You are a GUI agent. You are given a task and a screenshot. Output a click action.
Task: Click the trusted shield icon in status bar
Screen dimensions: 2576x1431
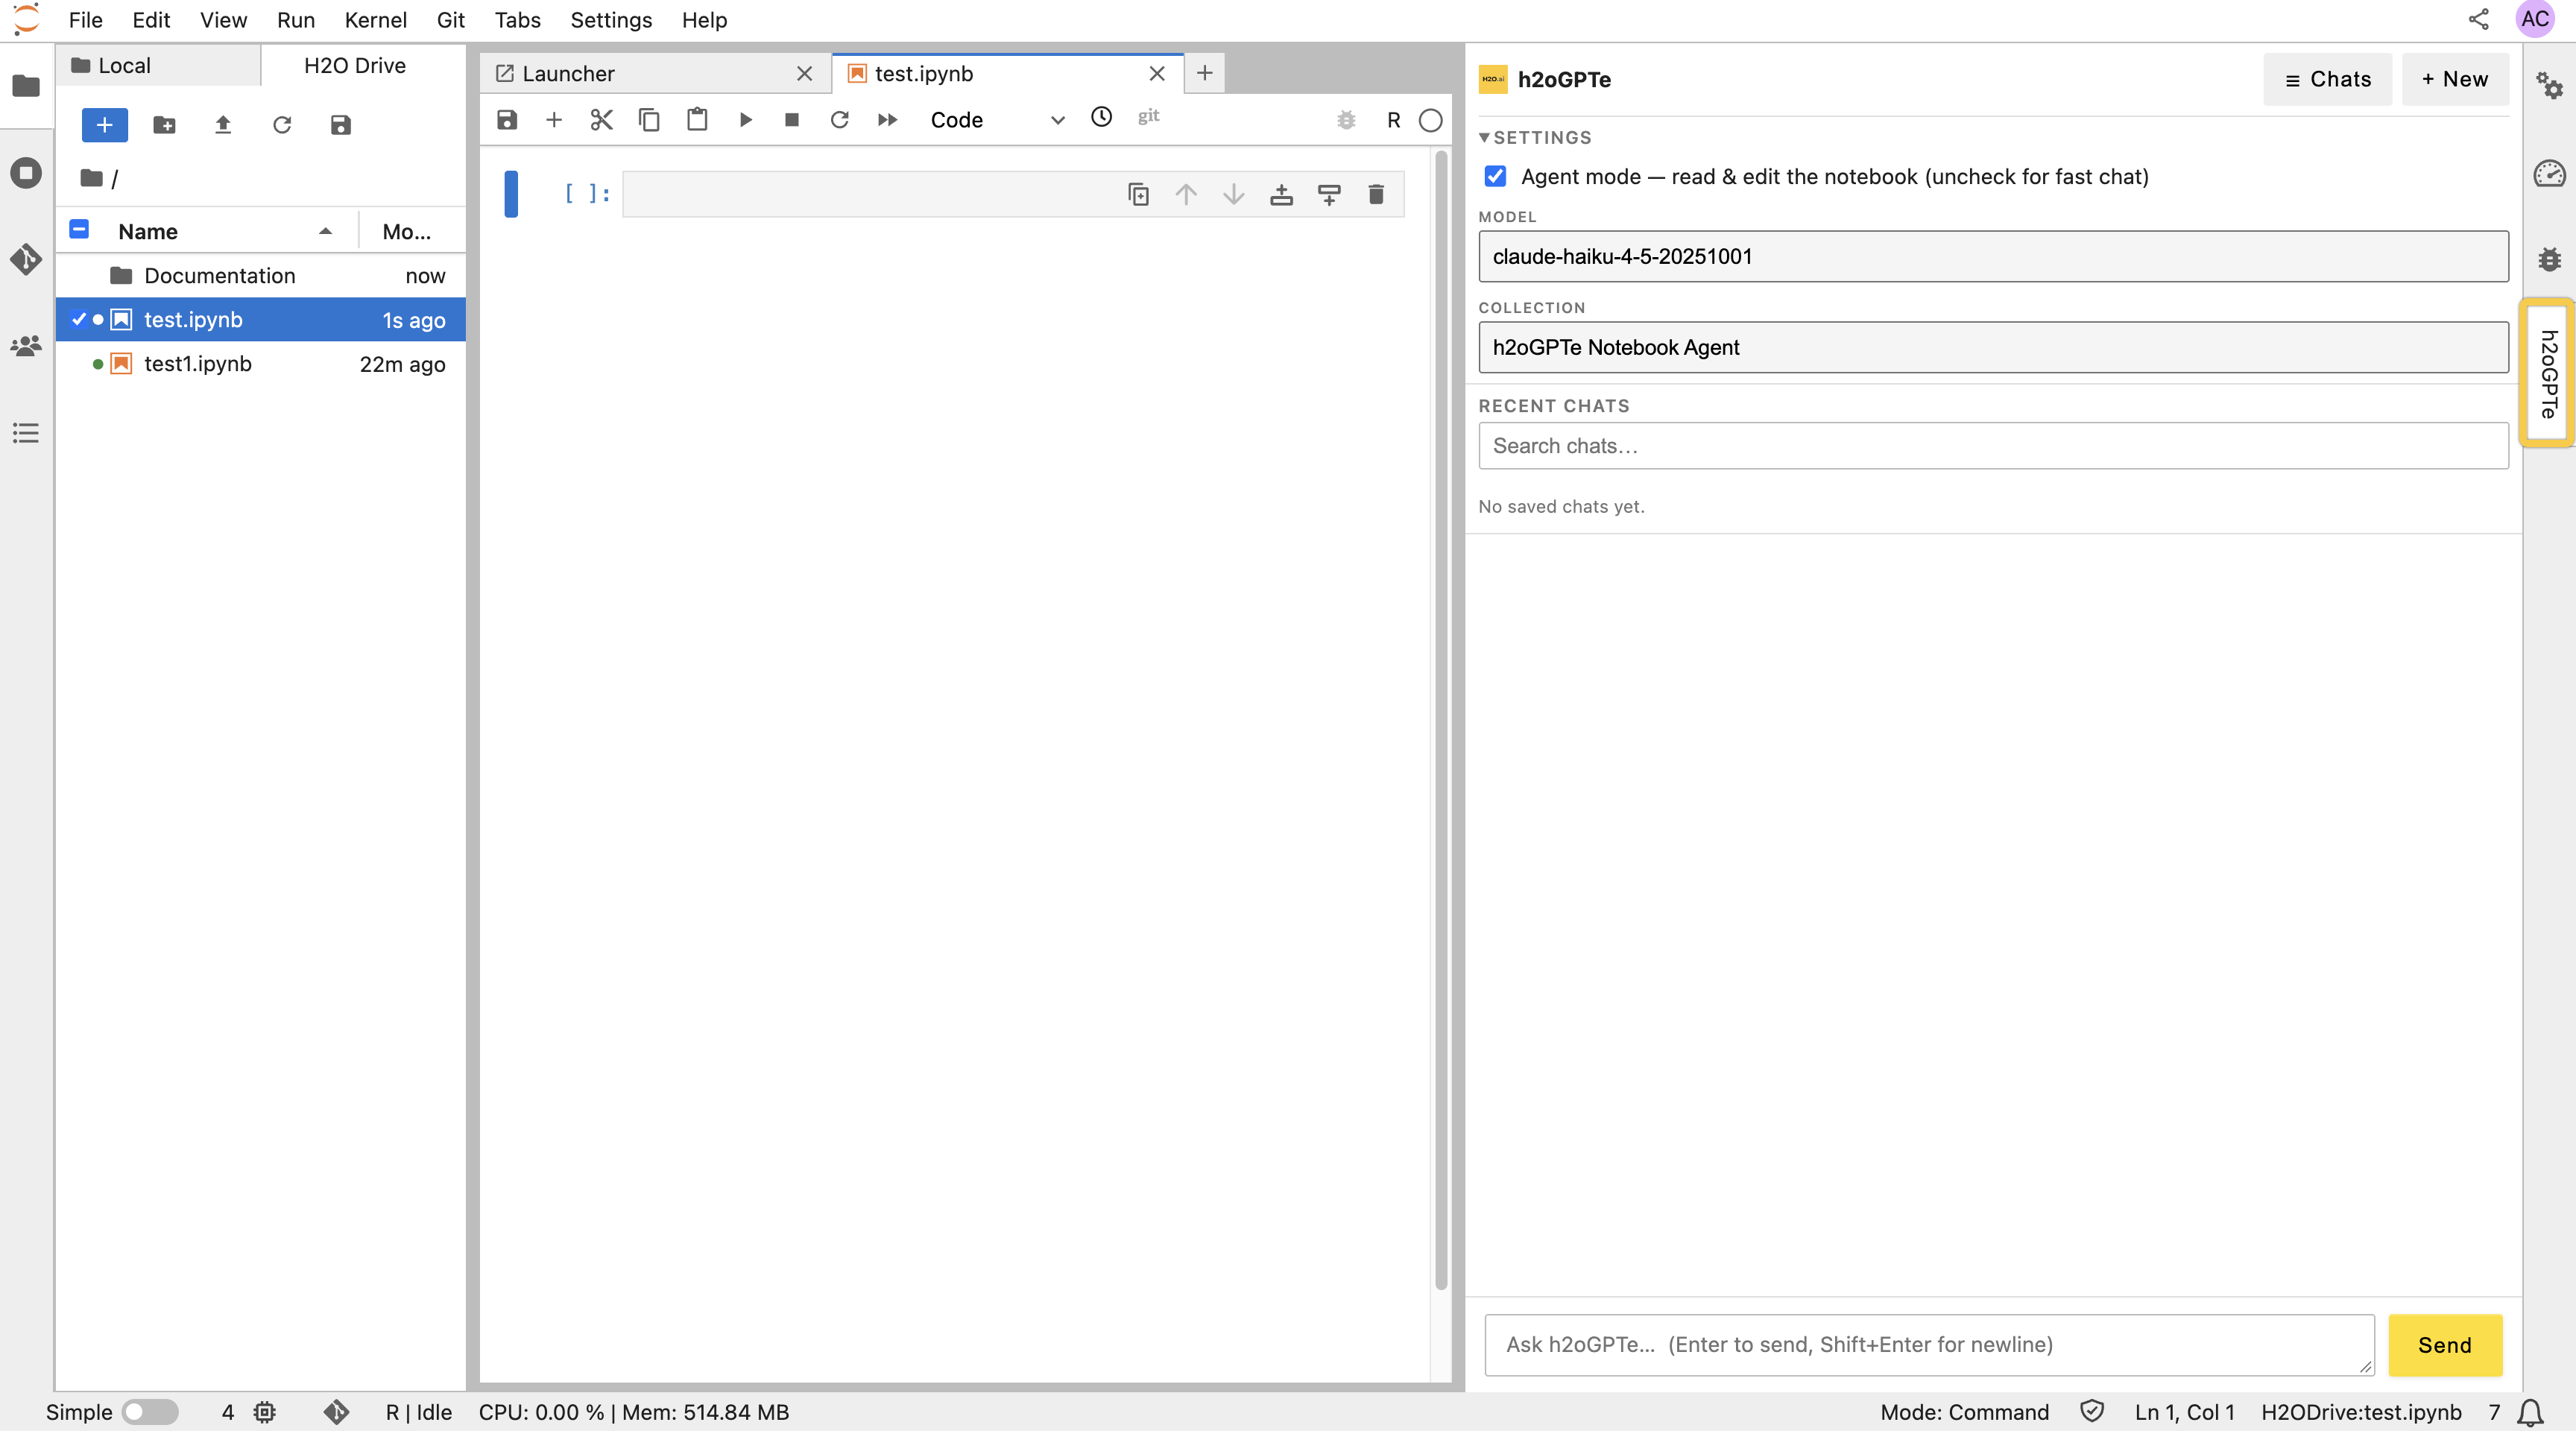[x=2091, y=1411]
